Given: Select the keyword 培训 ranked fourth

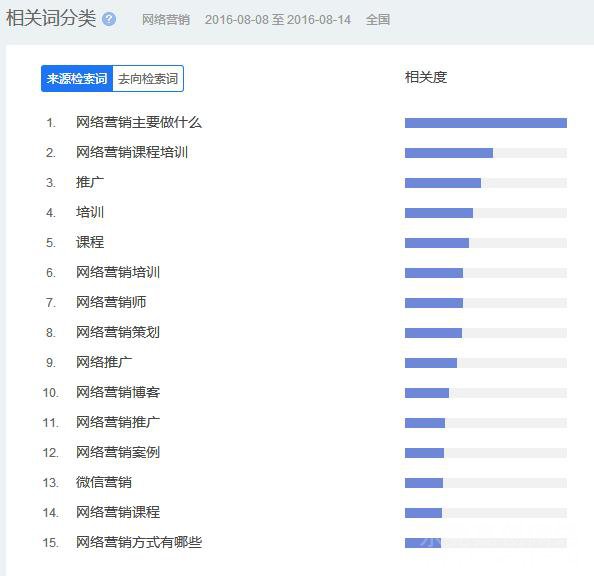Looking at the screenshot, I should tap(90, 212).
